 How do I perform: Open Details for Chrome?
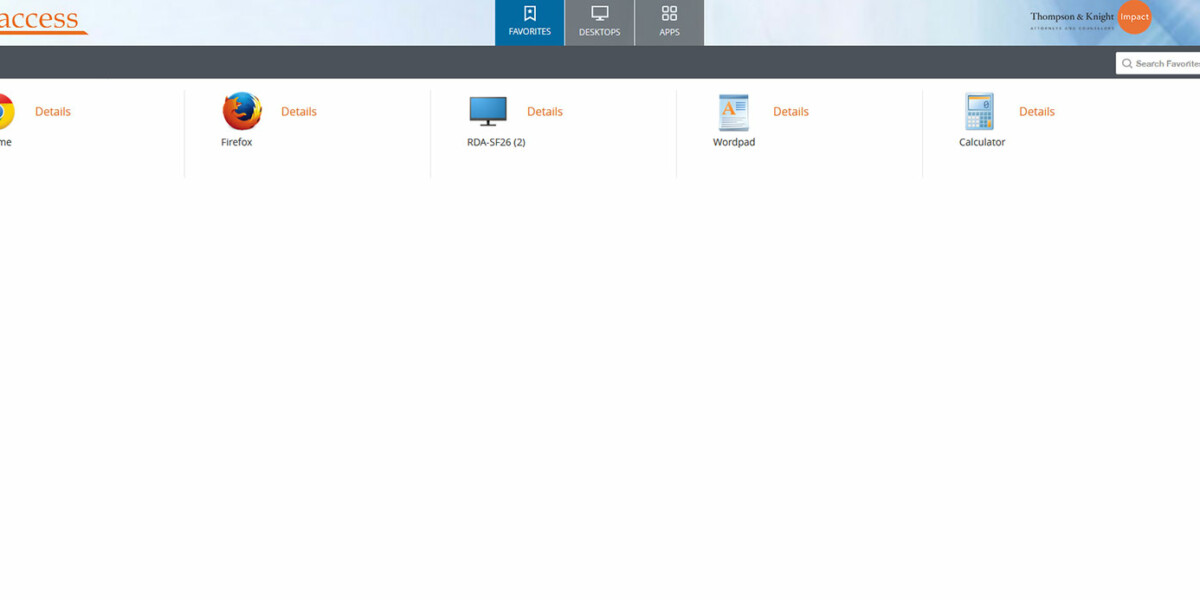[52, 111]
